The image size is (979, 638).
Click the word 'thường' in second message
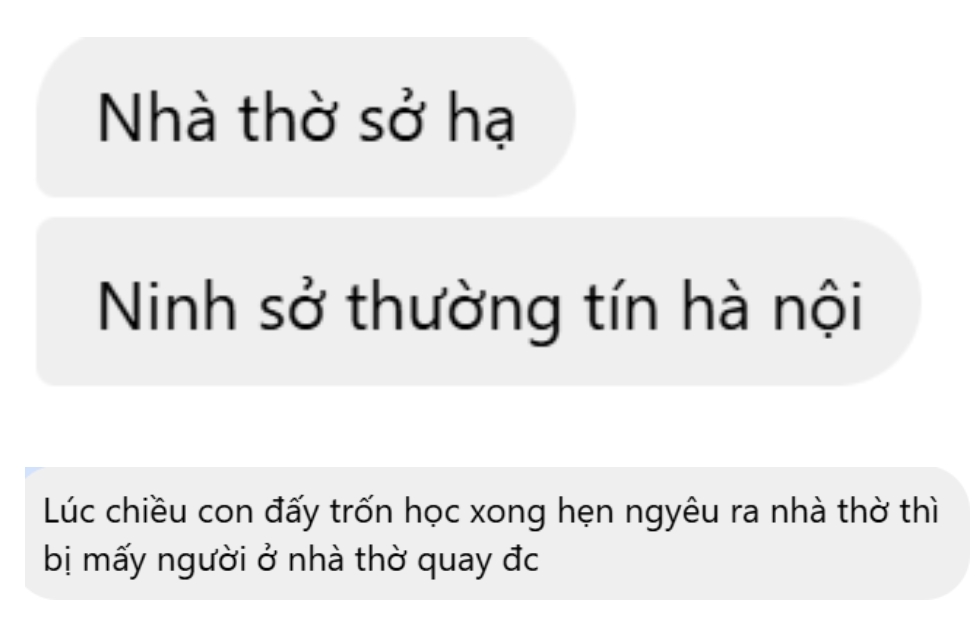point(454,309)
